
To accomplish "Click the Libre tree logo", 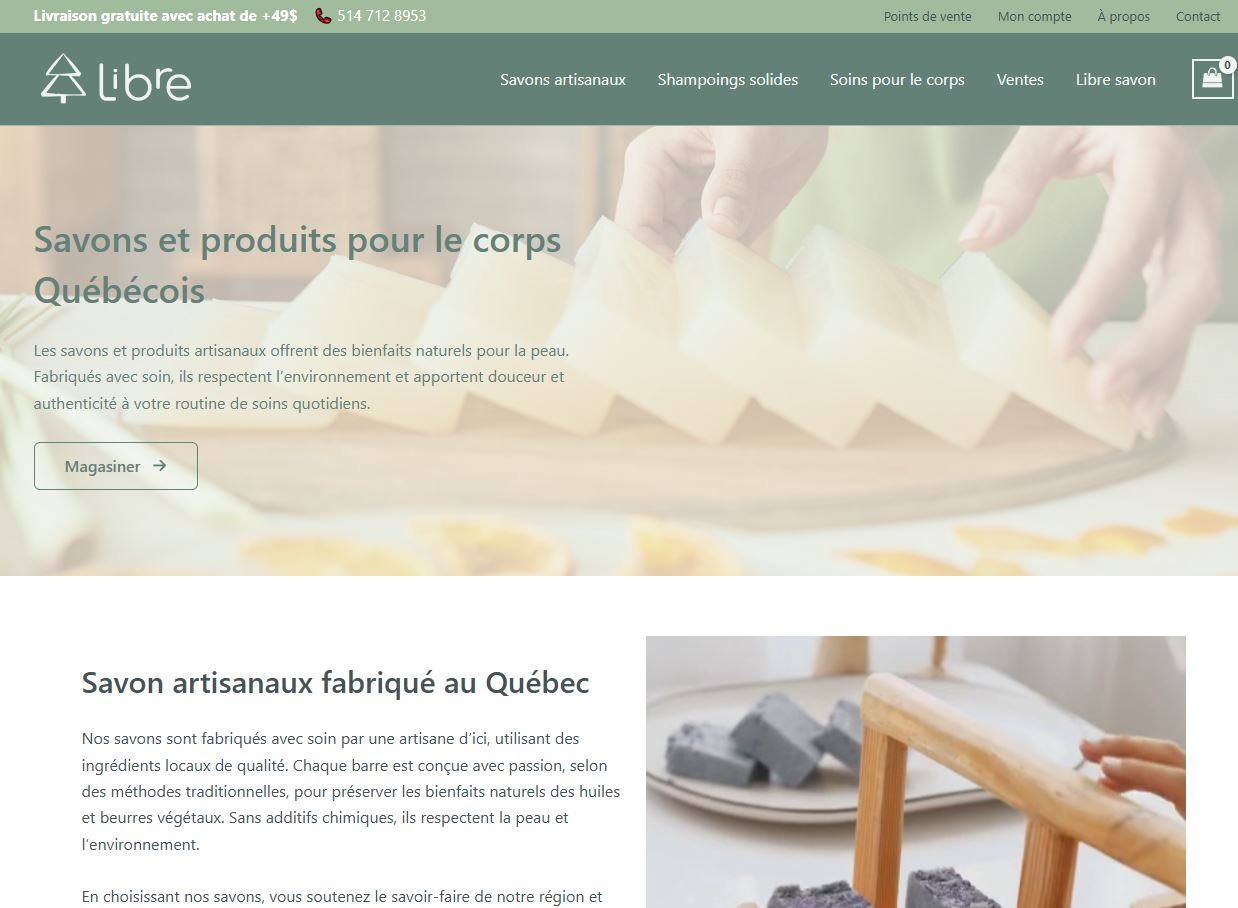I will pyautogui.click(x=63, y=79).
